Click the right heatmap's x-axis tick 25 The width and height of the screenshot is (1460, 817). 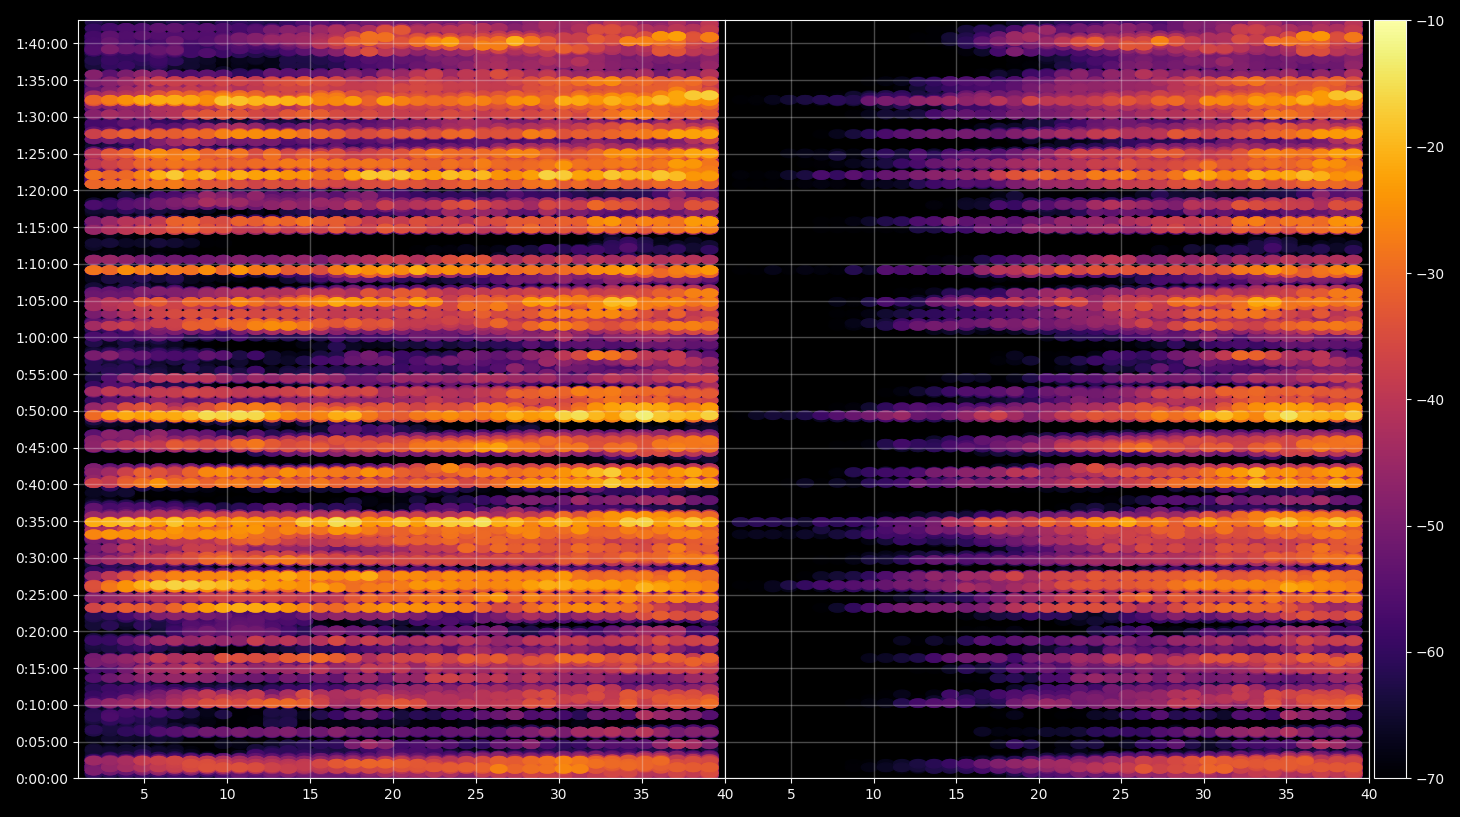[x=1121, y=795]
